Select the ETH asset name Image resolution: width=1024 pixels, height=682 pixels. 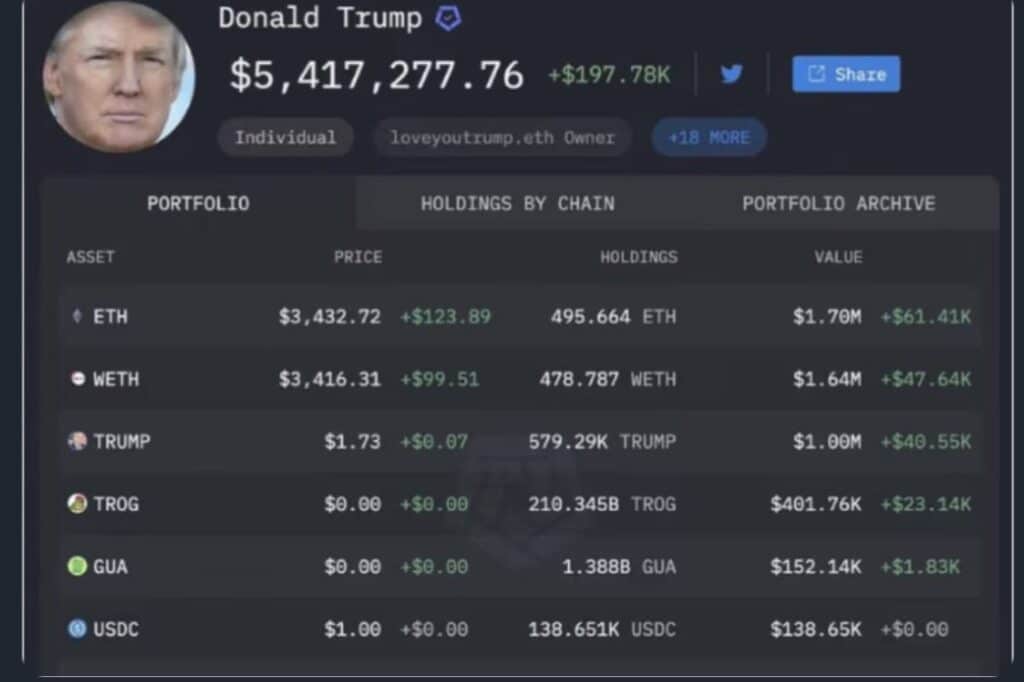110,317
